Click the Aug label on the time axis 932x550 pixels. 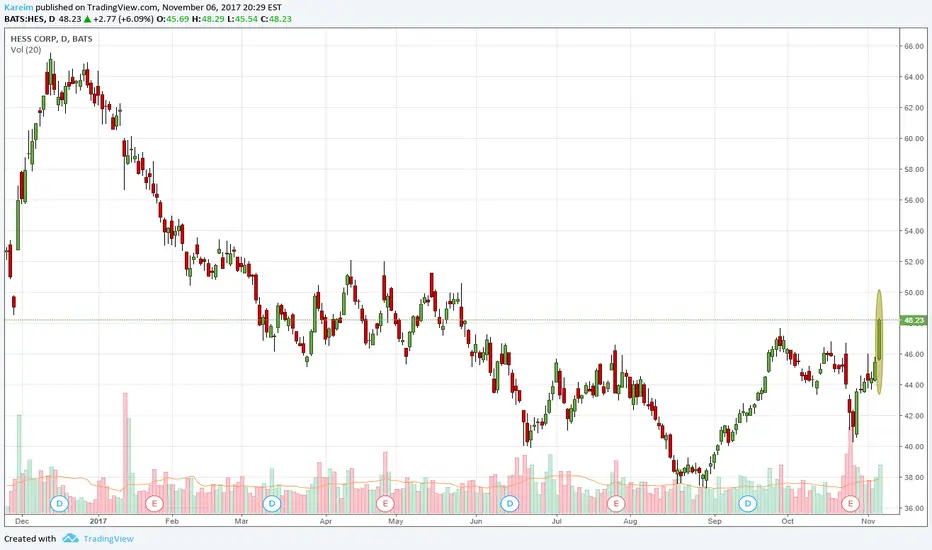pyautogui.click(x=630, y=521)
